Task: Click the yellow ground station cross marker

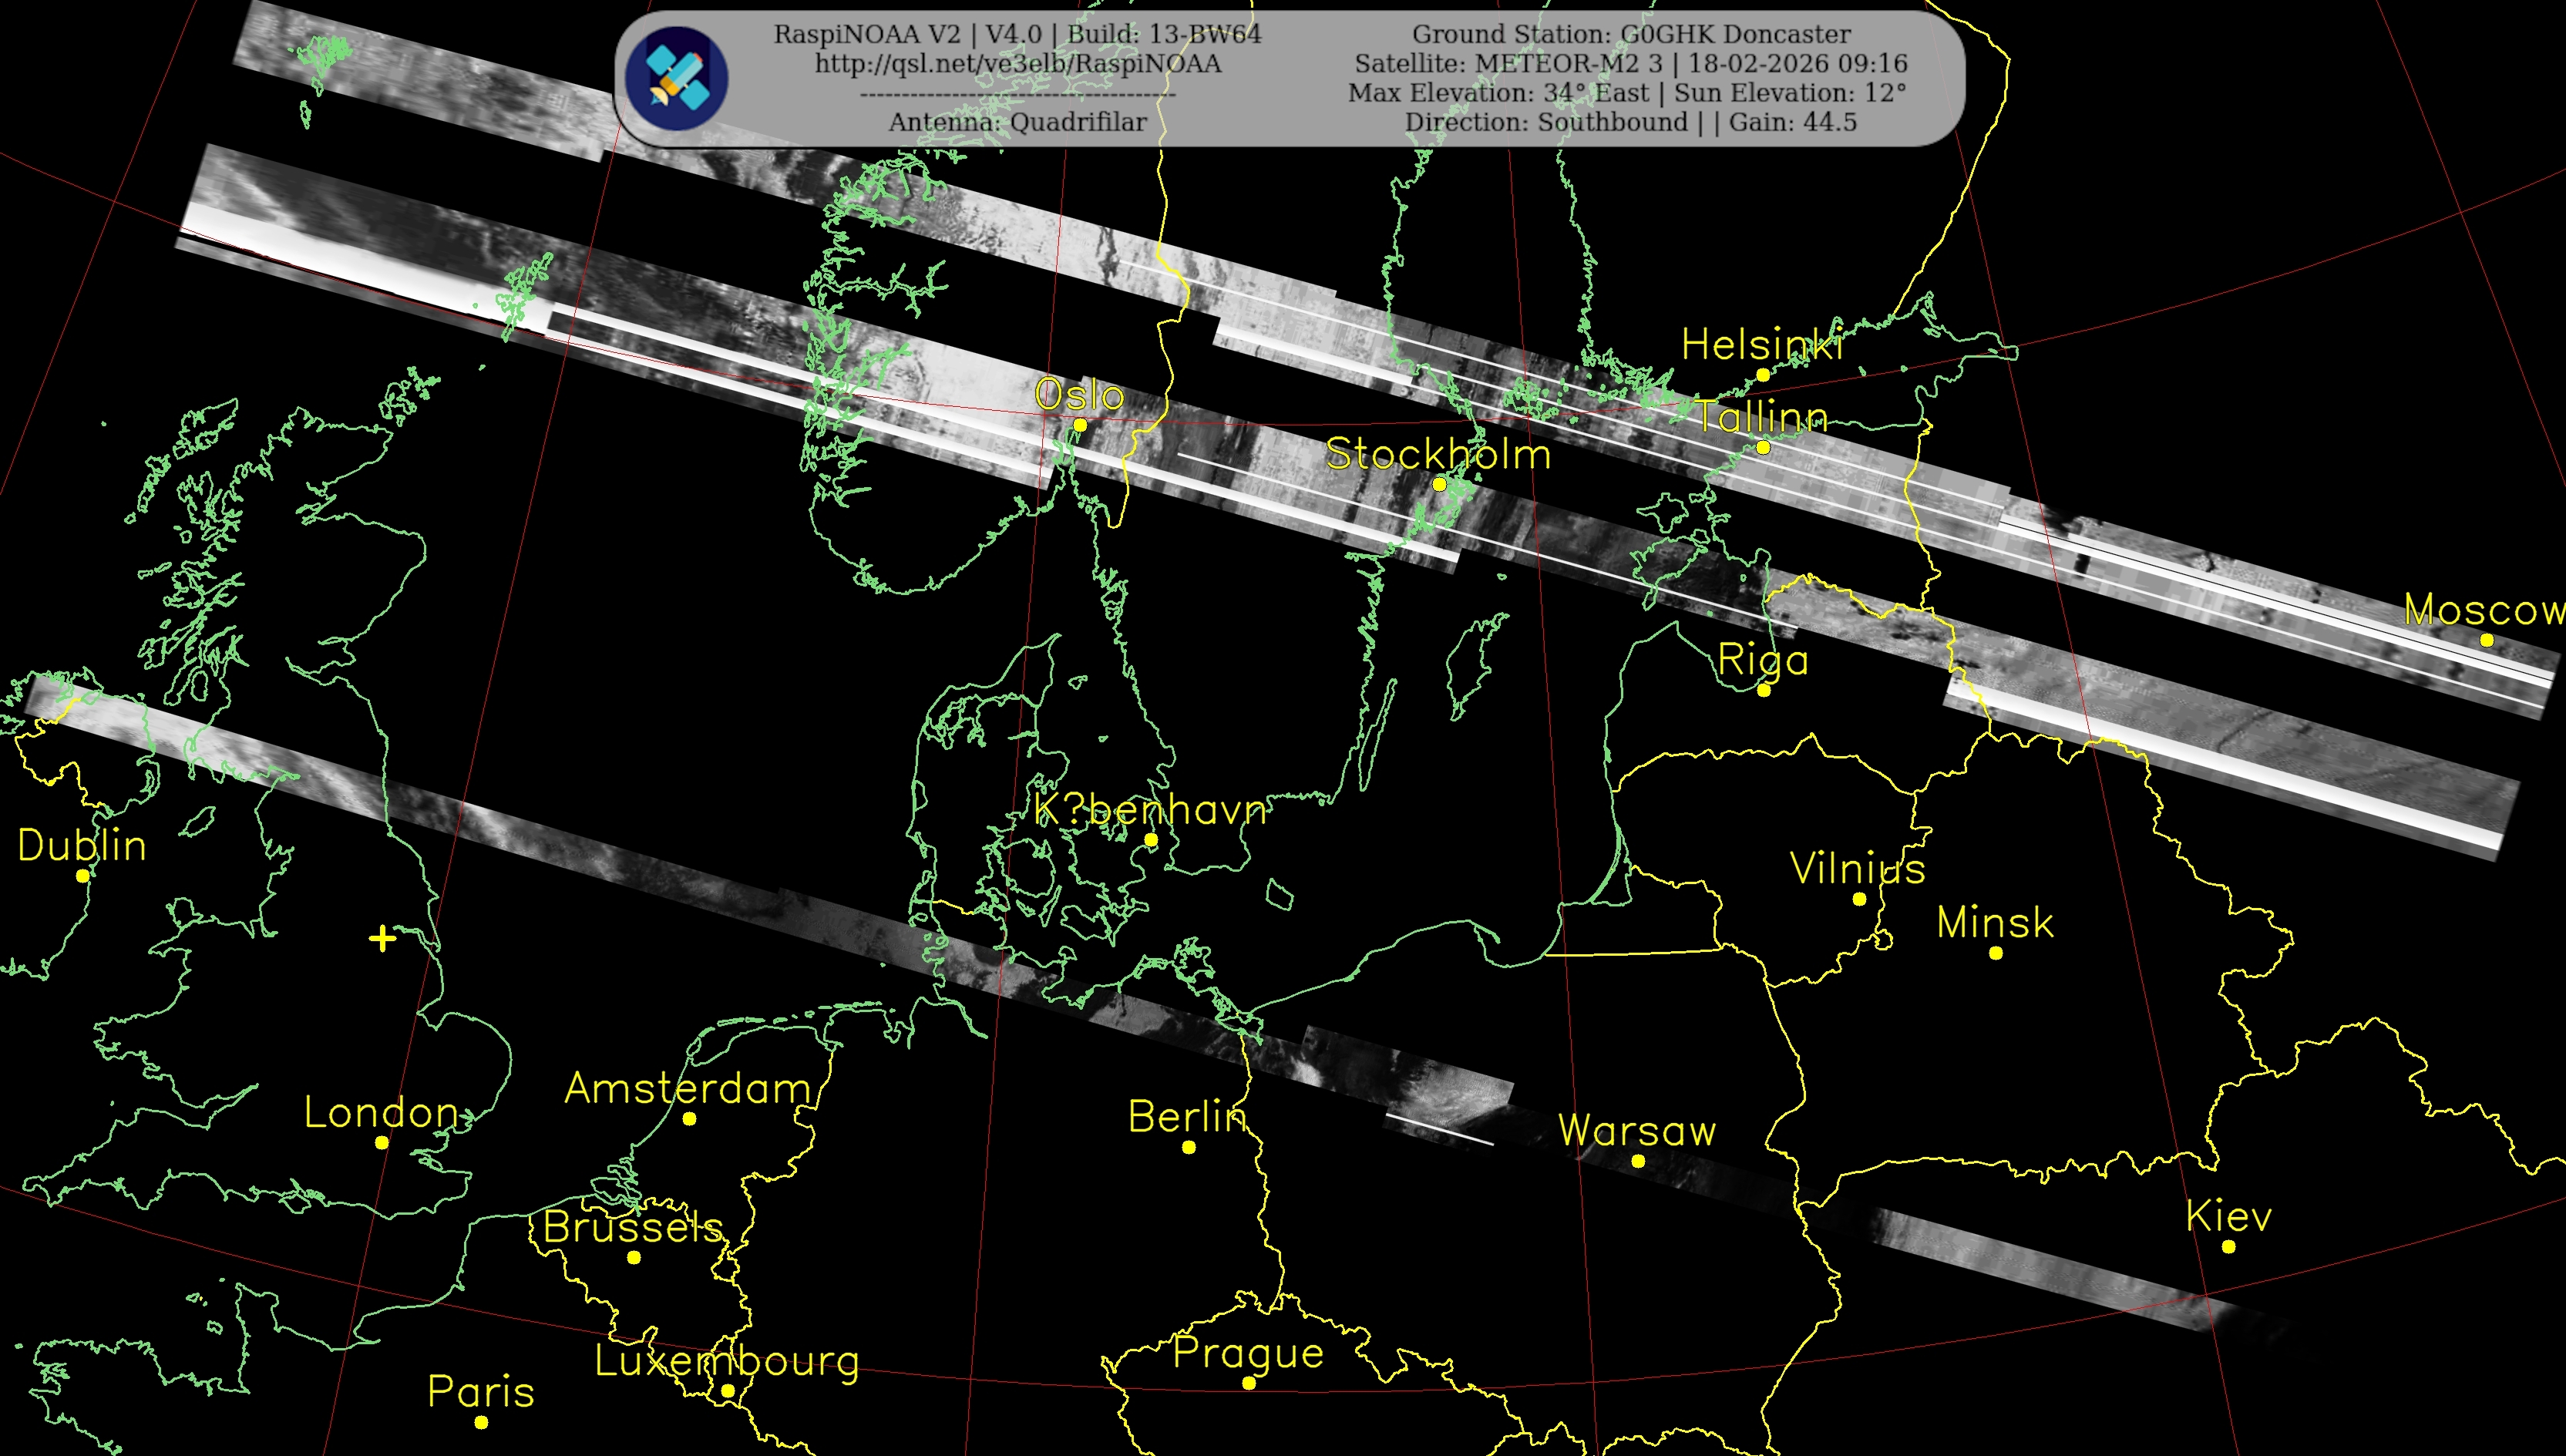Action: 382,938
